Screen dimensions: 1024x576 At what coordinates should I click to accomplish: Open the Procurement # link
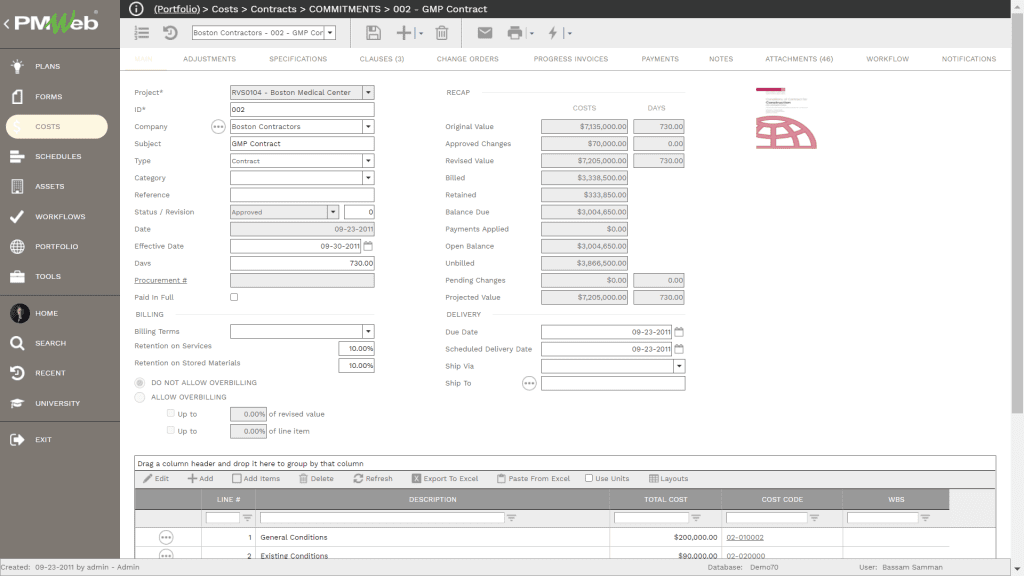(x=161, y=280)
